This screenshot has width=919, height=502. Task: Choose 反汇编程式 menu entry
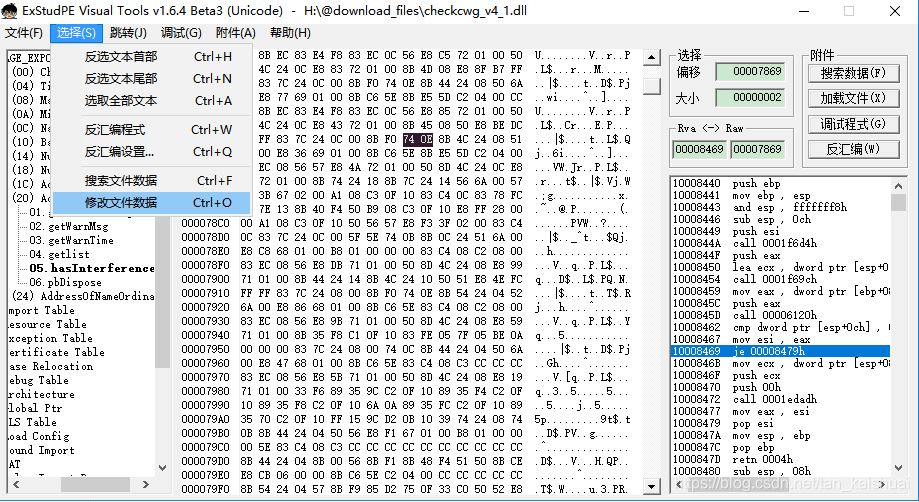(152, 129)
